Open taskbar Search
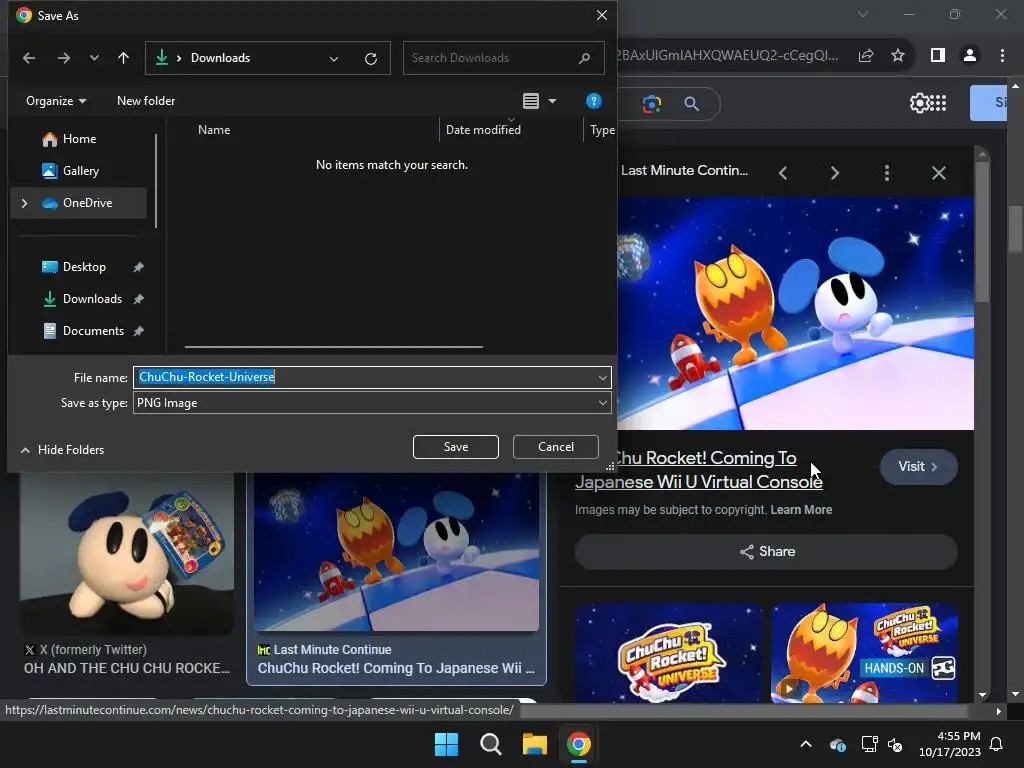The height and width of the screenshot is (768, 1024). point(490,744)
